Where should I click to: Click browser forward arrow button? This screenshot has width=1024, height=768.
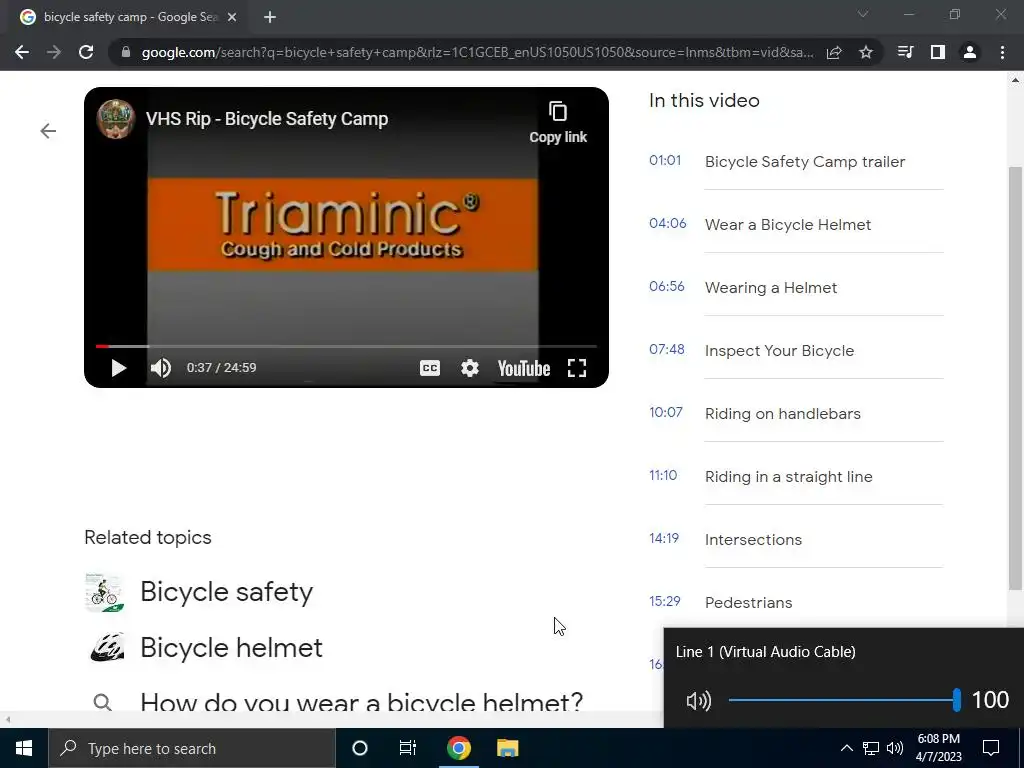point(54,52)
